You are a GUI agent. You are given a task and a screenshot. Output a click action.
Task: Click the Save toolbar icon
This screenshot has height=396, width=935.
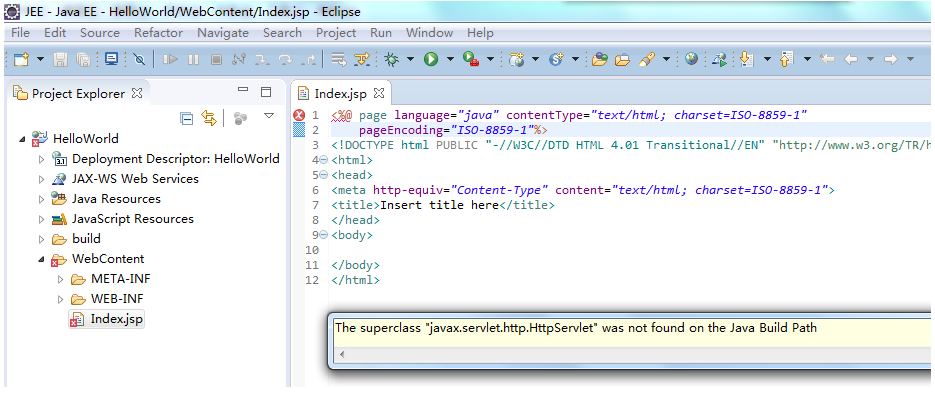coord(60,59)
